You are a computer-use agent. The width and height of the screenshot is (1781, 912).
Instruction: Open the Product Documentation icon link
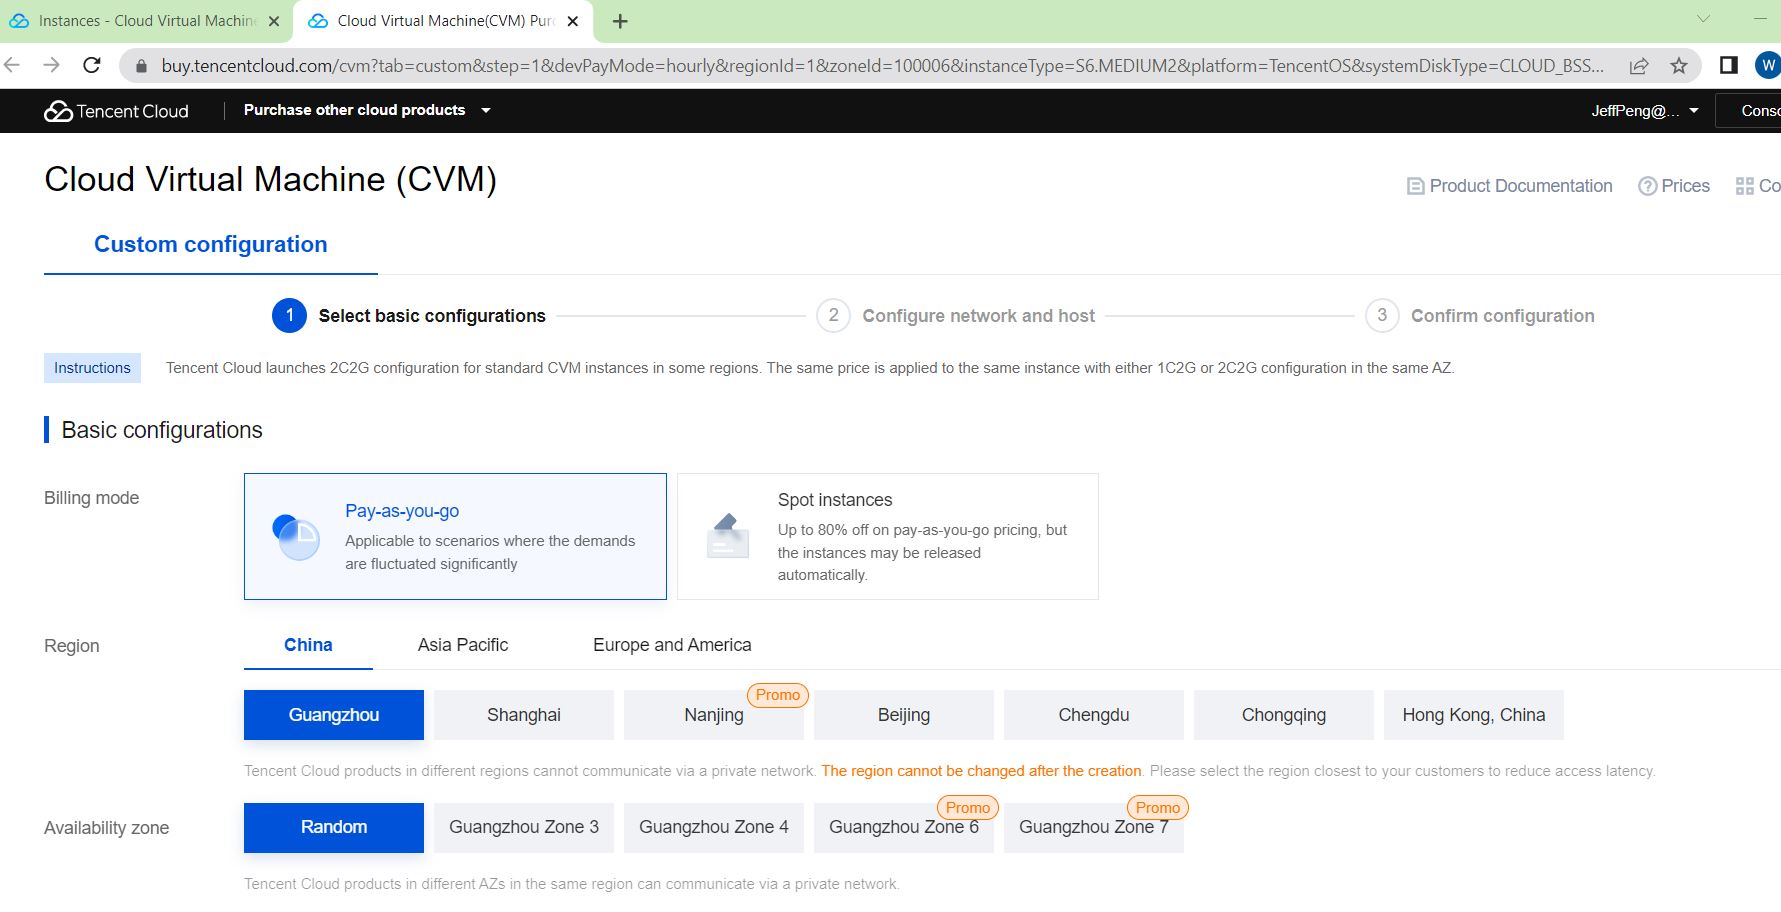click(x=1415, y=186)
